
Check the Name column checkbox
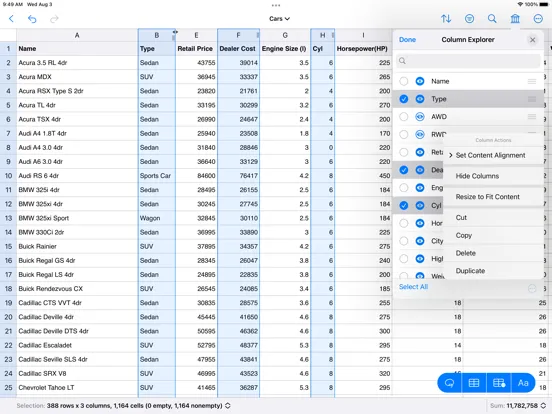pos(404,81)
